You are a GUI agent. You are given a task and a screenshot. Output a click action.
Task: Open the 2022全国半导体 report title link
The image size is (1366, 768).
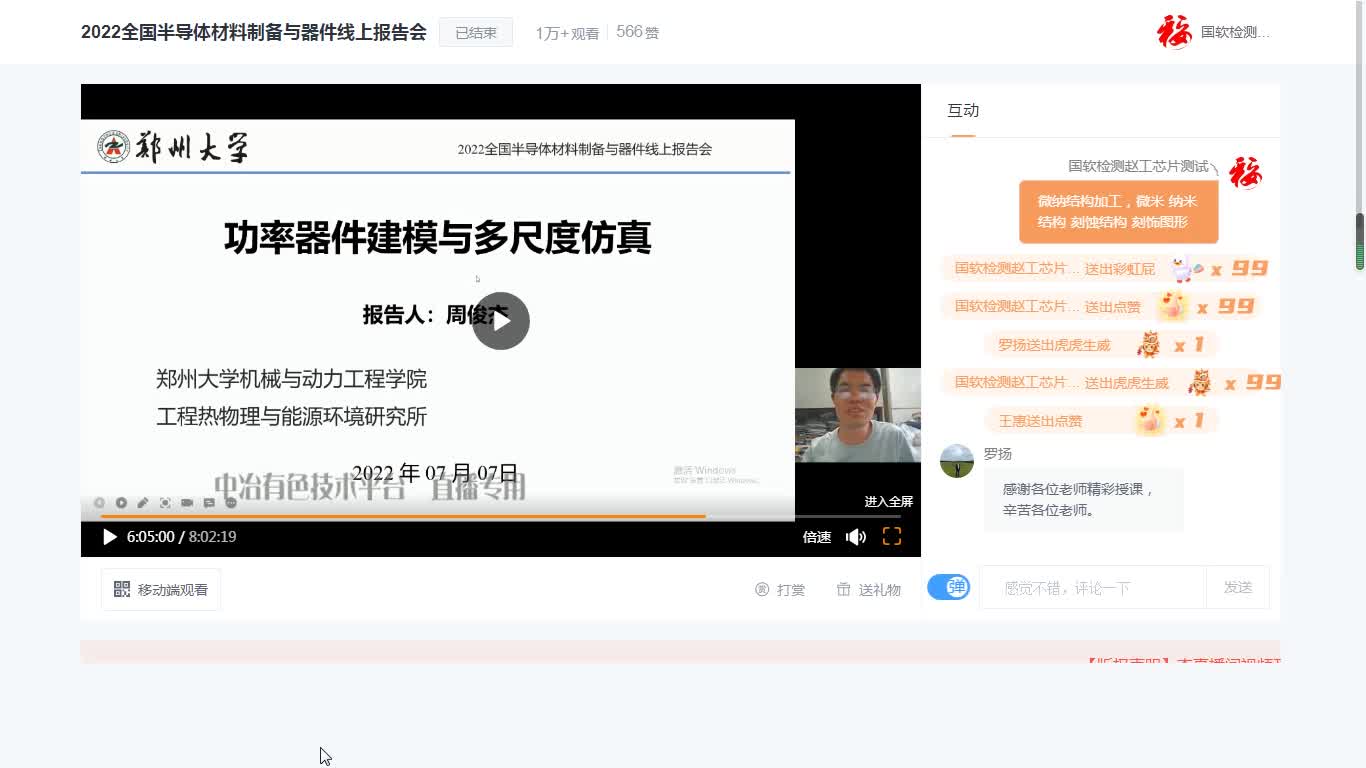(253, 32)
